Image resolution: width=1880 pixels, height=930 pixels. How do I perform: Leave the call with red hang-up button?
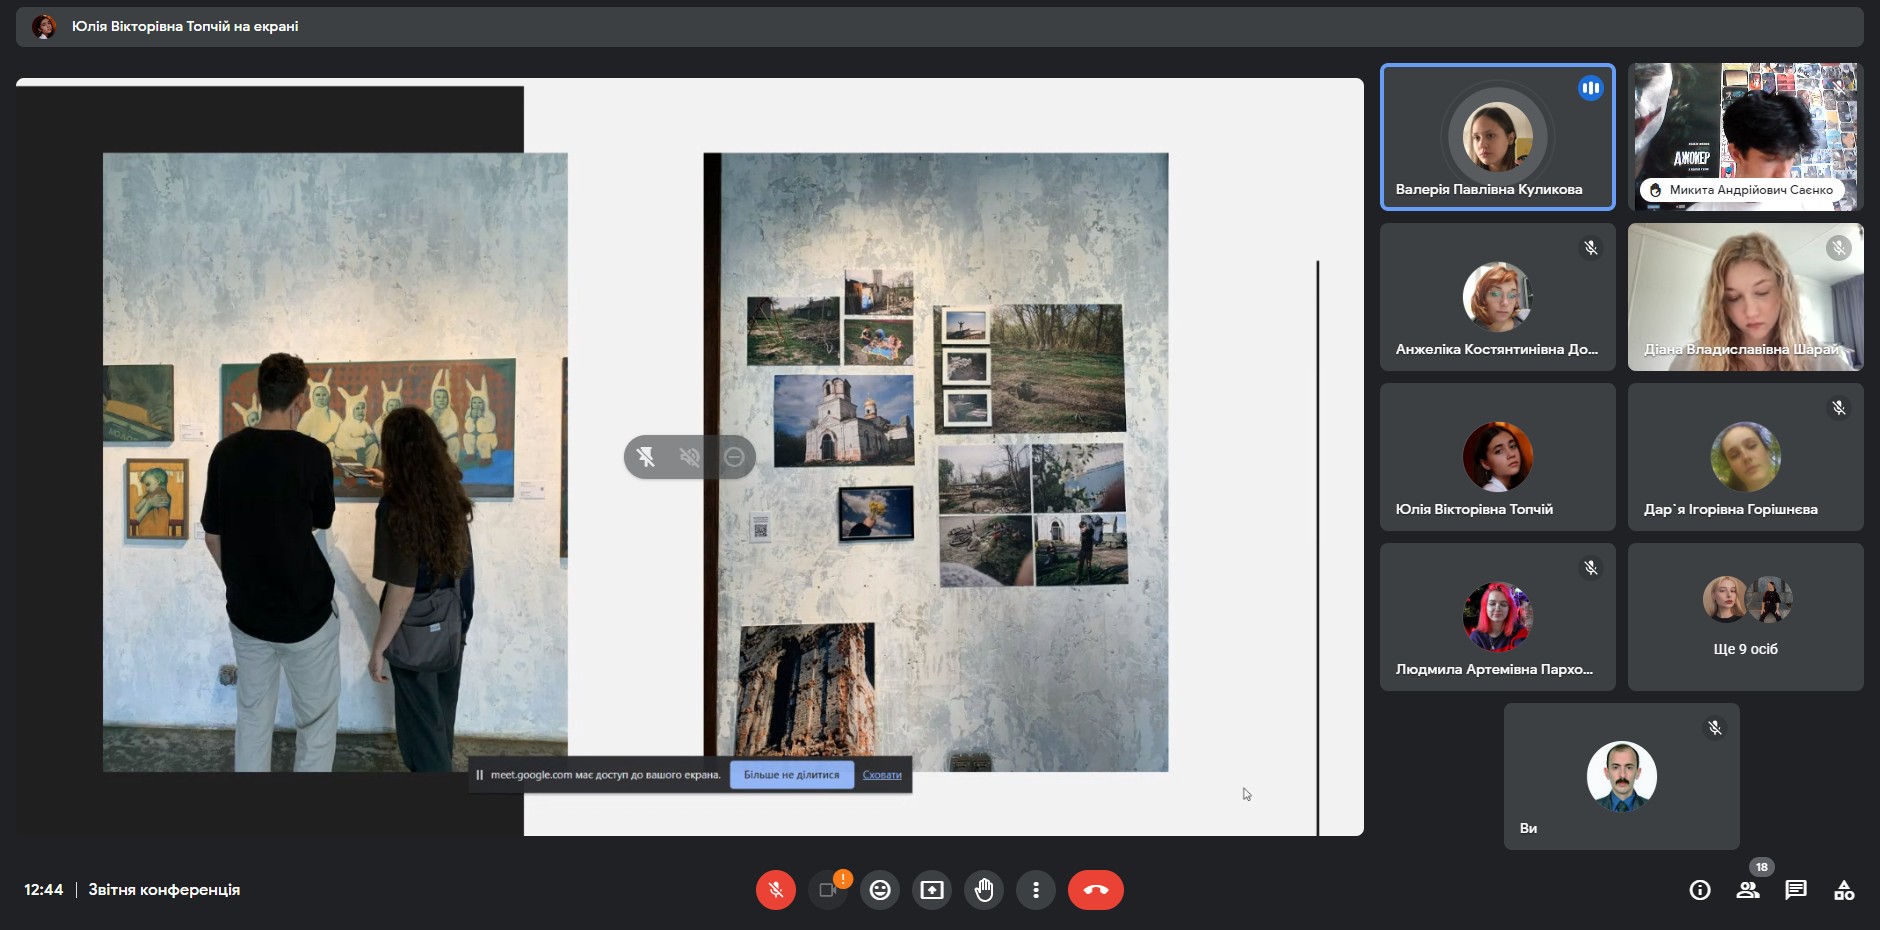1095,890
